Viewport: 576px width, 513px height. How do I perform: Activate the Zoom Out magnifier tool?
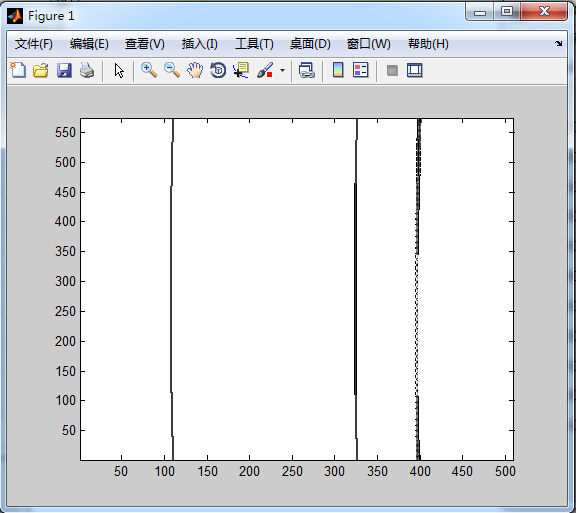click(x=172, y=70)
